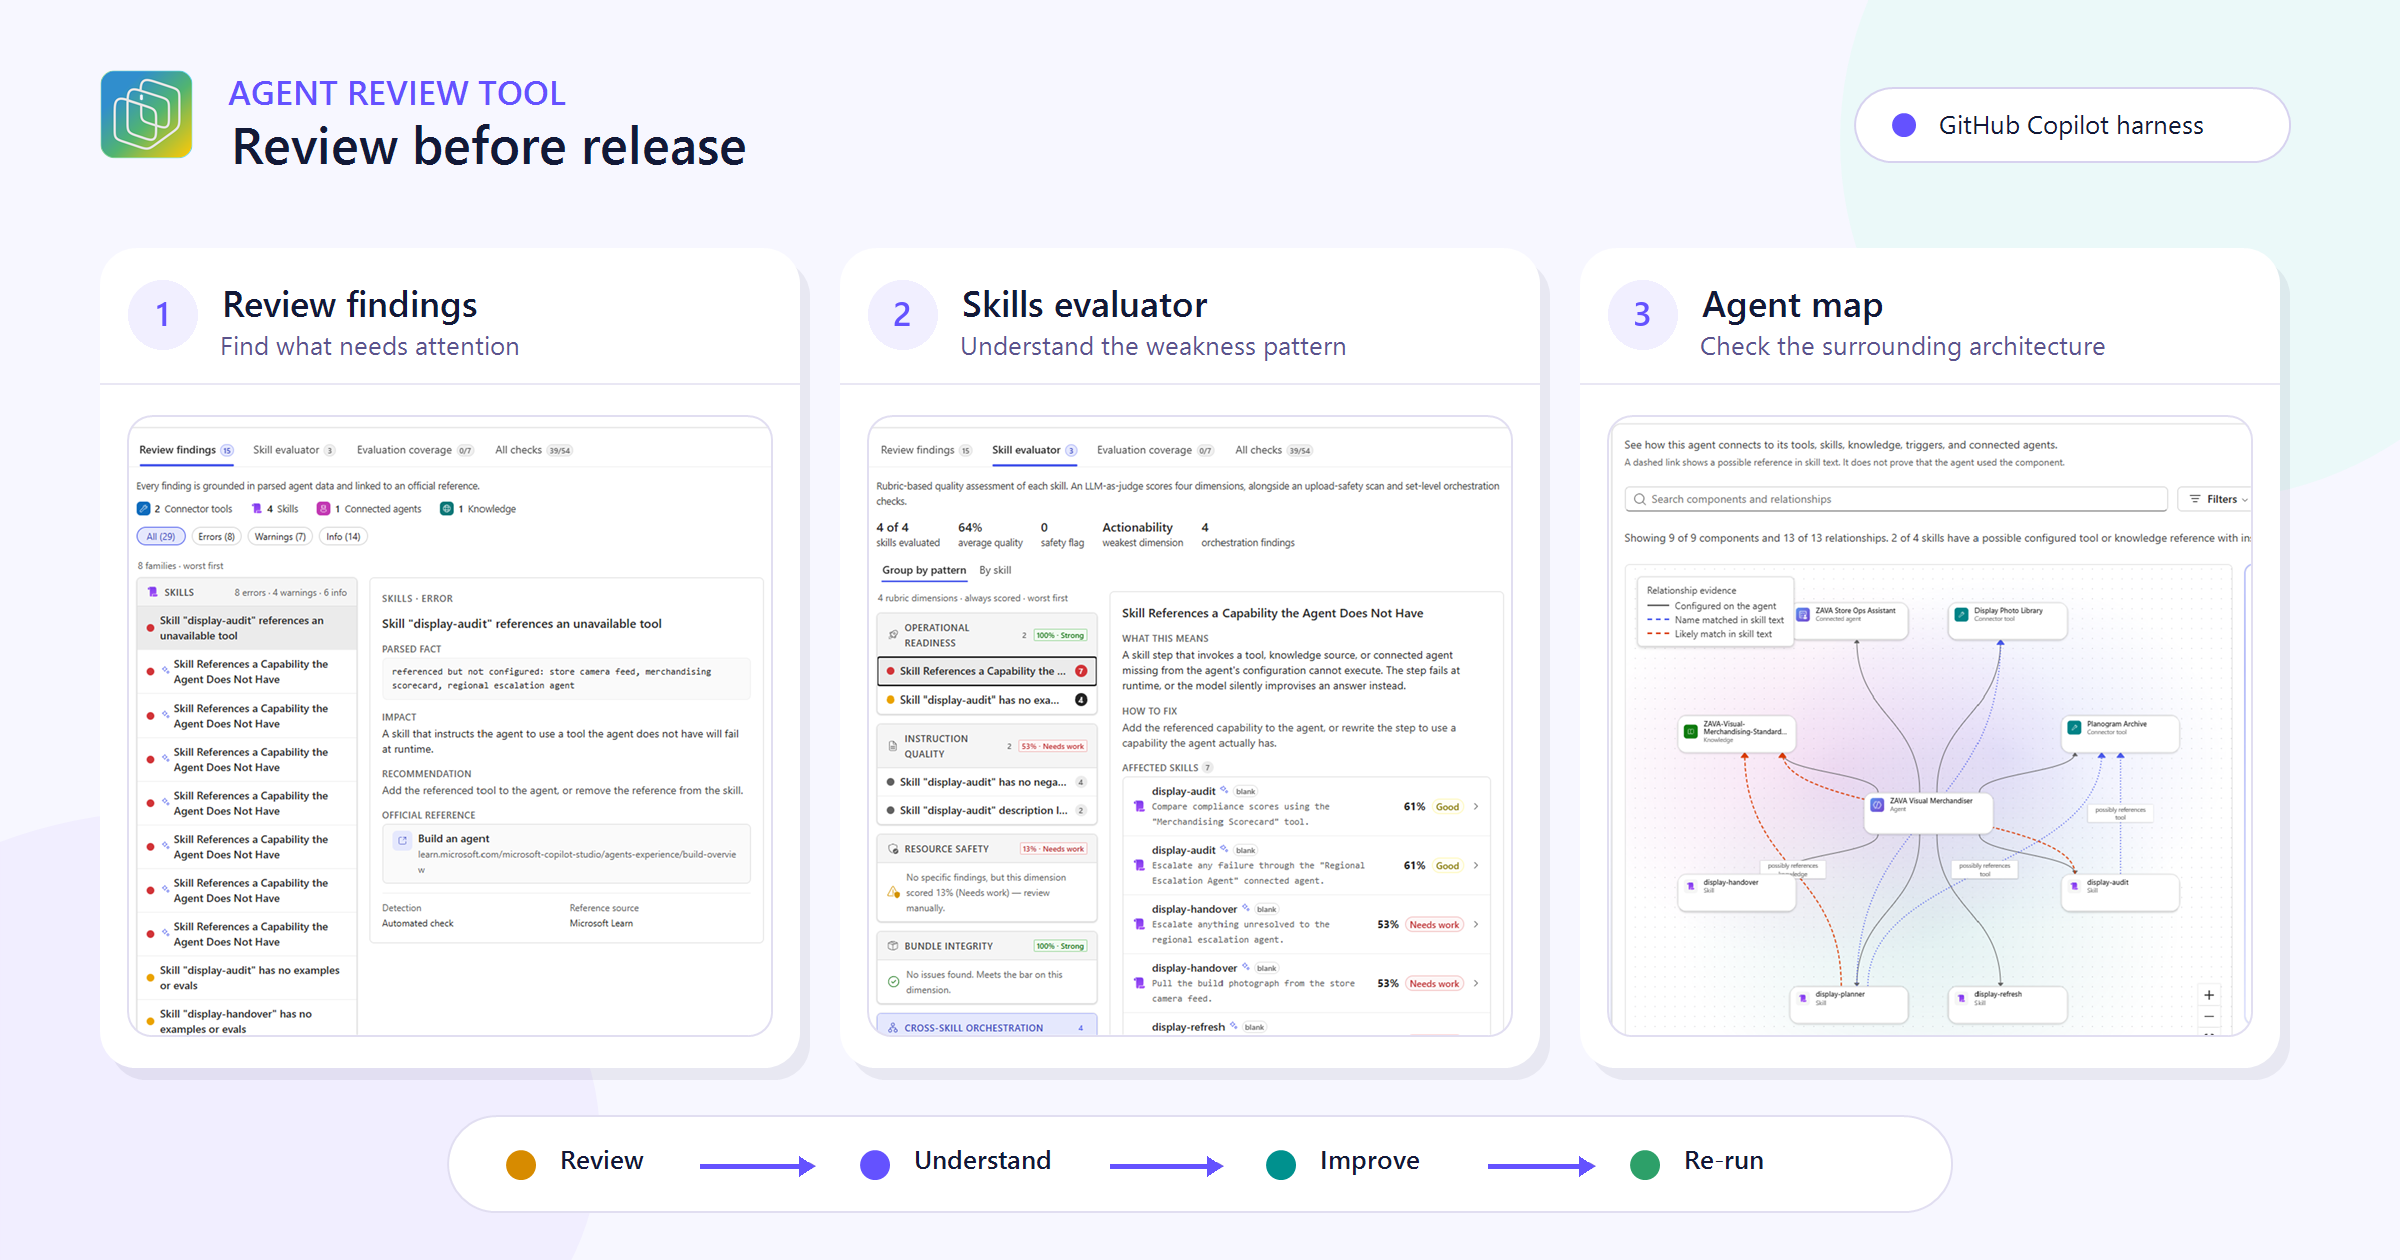Expand display-handover 'Escalate anything unresolved' row chevron
Viewport: 2400px width, 1260px height.
pyautogui.click(x=1476, y=925)
